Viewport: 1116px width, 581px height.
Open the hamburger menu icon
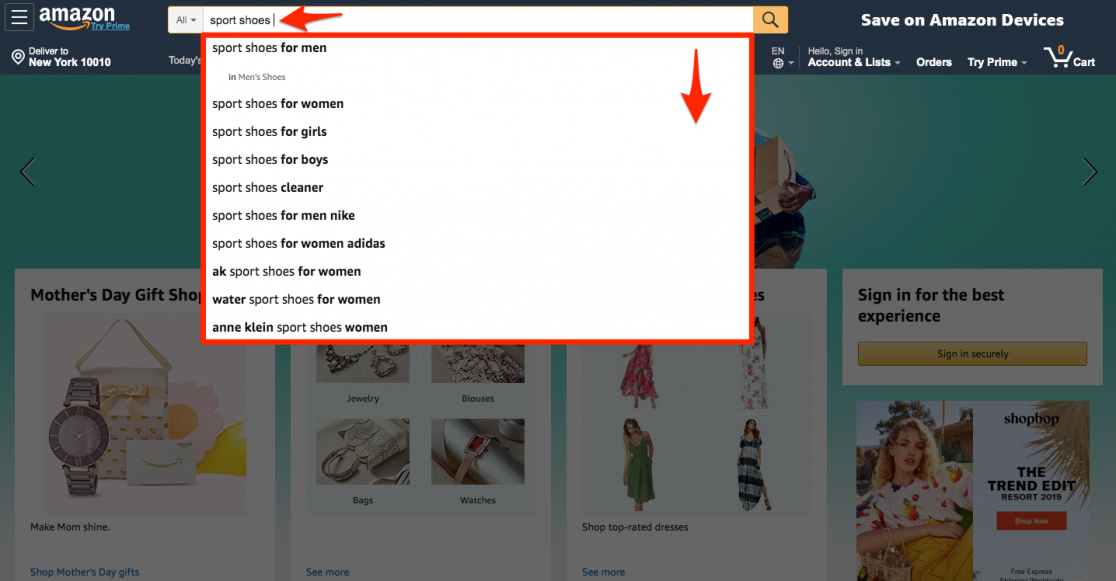pyautogui.click(x=19, y=19)
